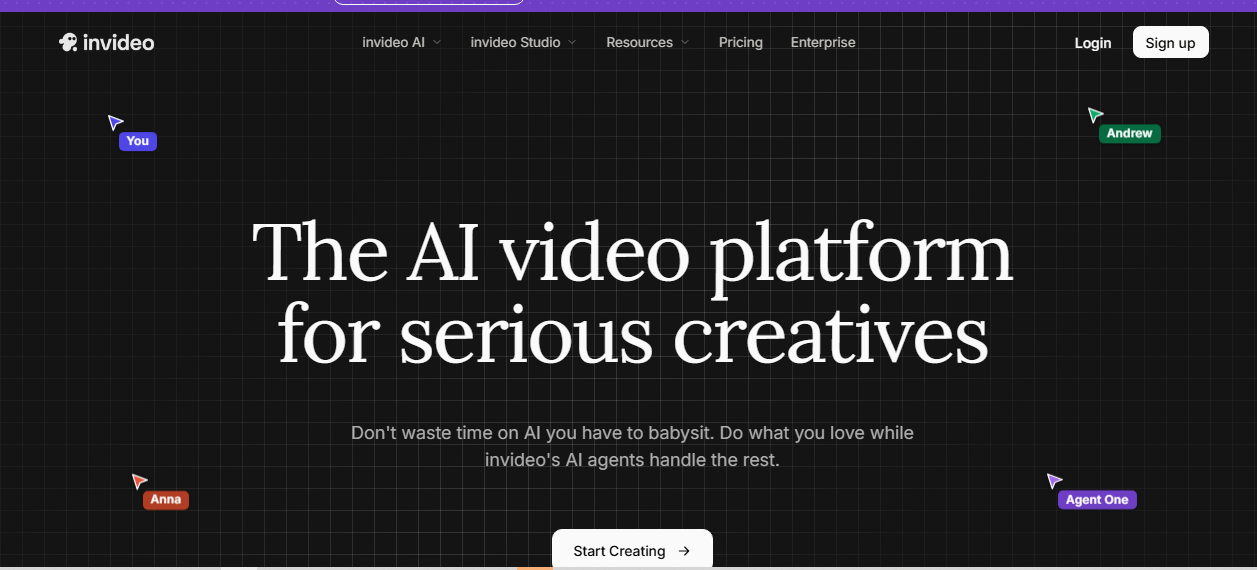Click the purple cursor arrow above 'Agent One'

click(1054, 481)
